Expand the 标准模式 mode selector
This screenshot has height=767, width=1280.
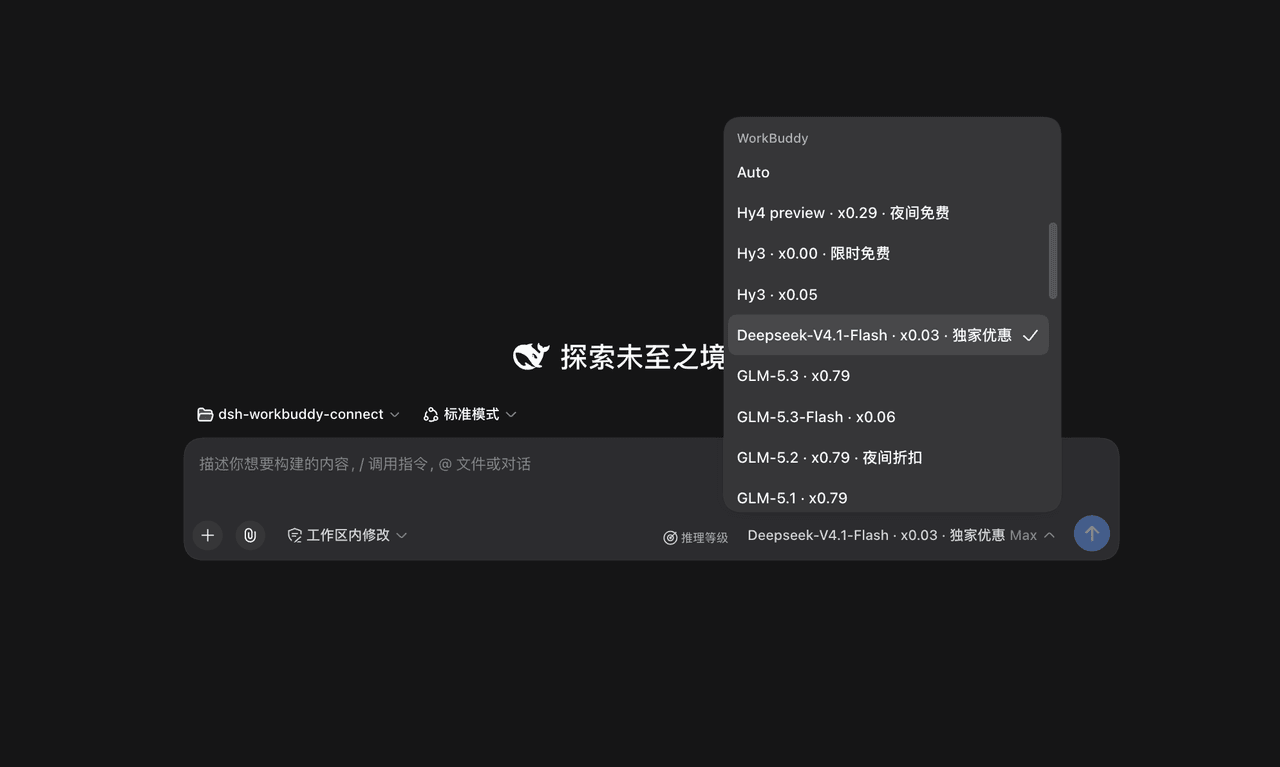470,414
